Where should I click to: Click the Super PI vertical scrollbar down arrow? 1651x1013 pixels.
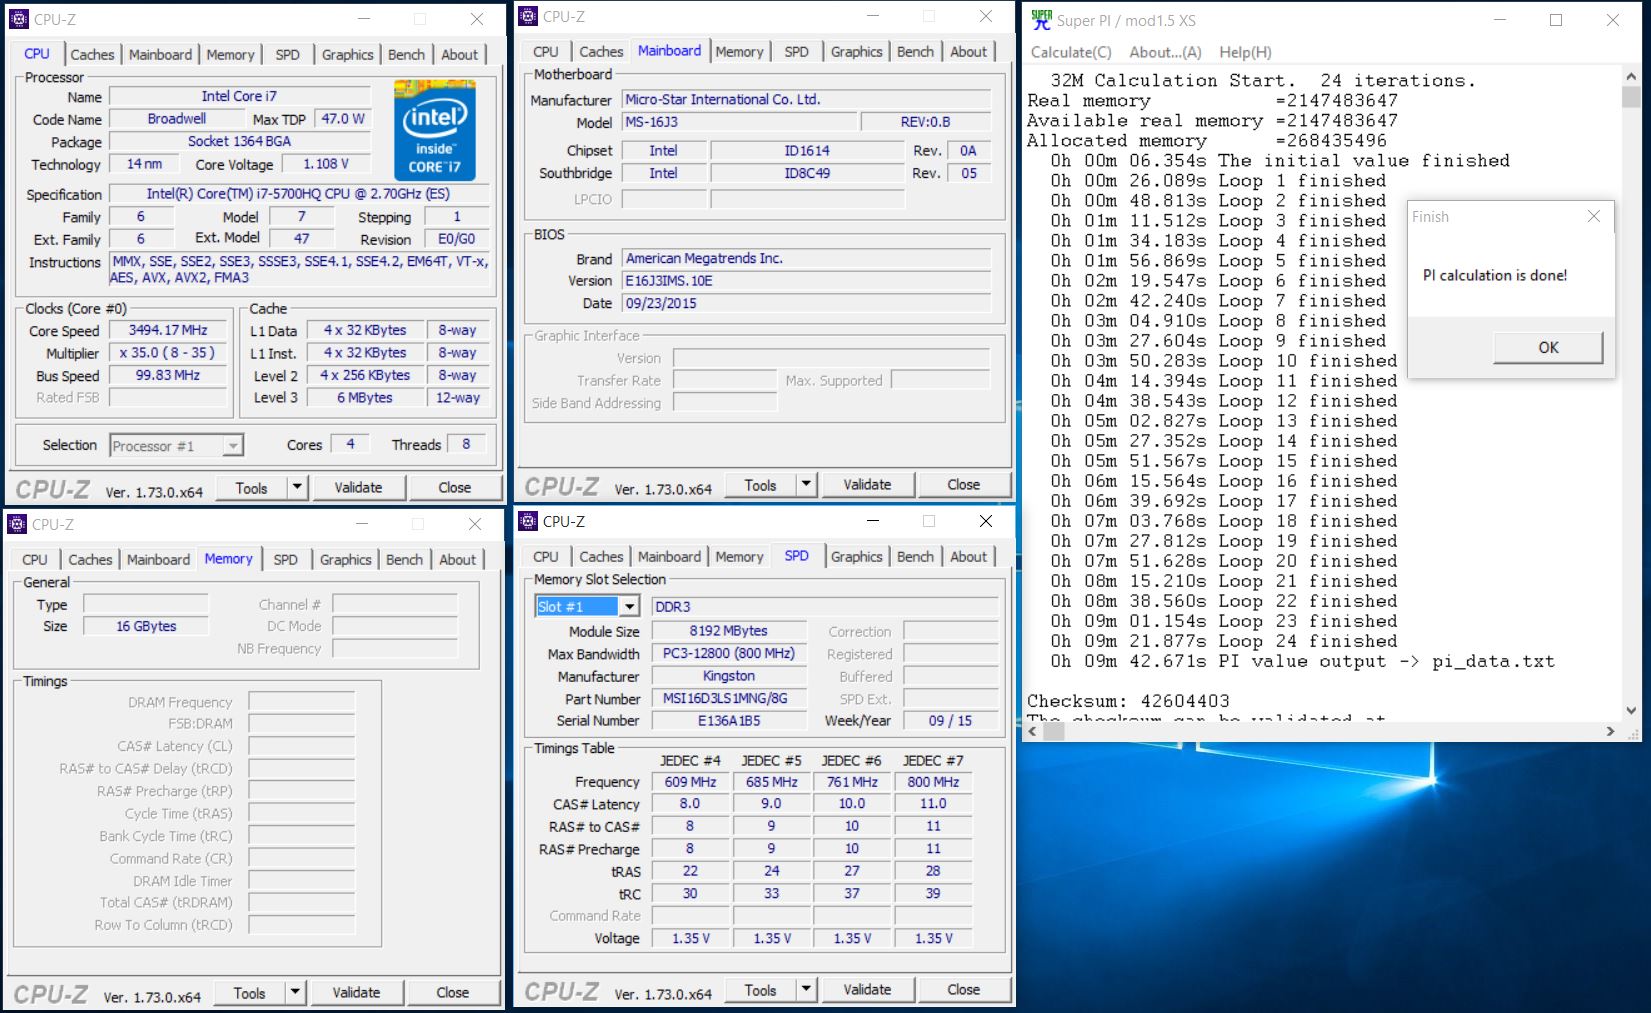coord(1631,711)
